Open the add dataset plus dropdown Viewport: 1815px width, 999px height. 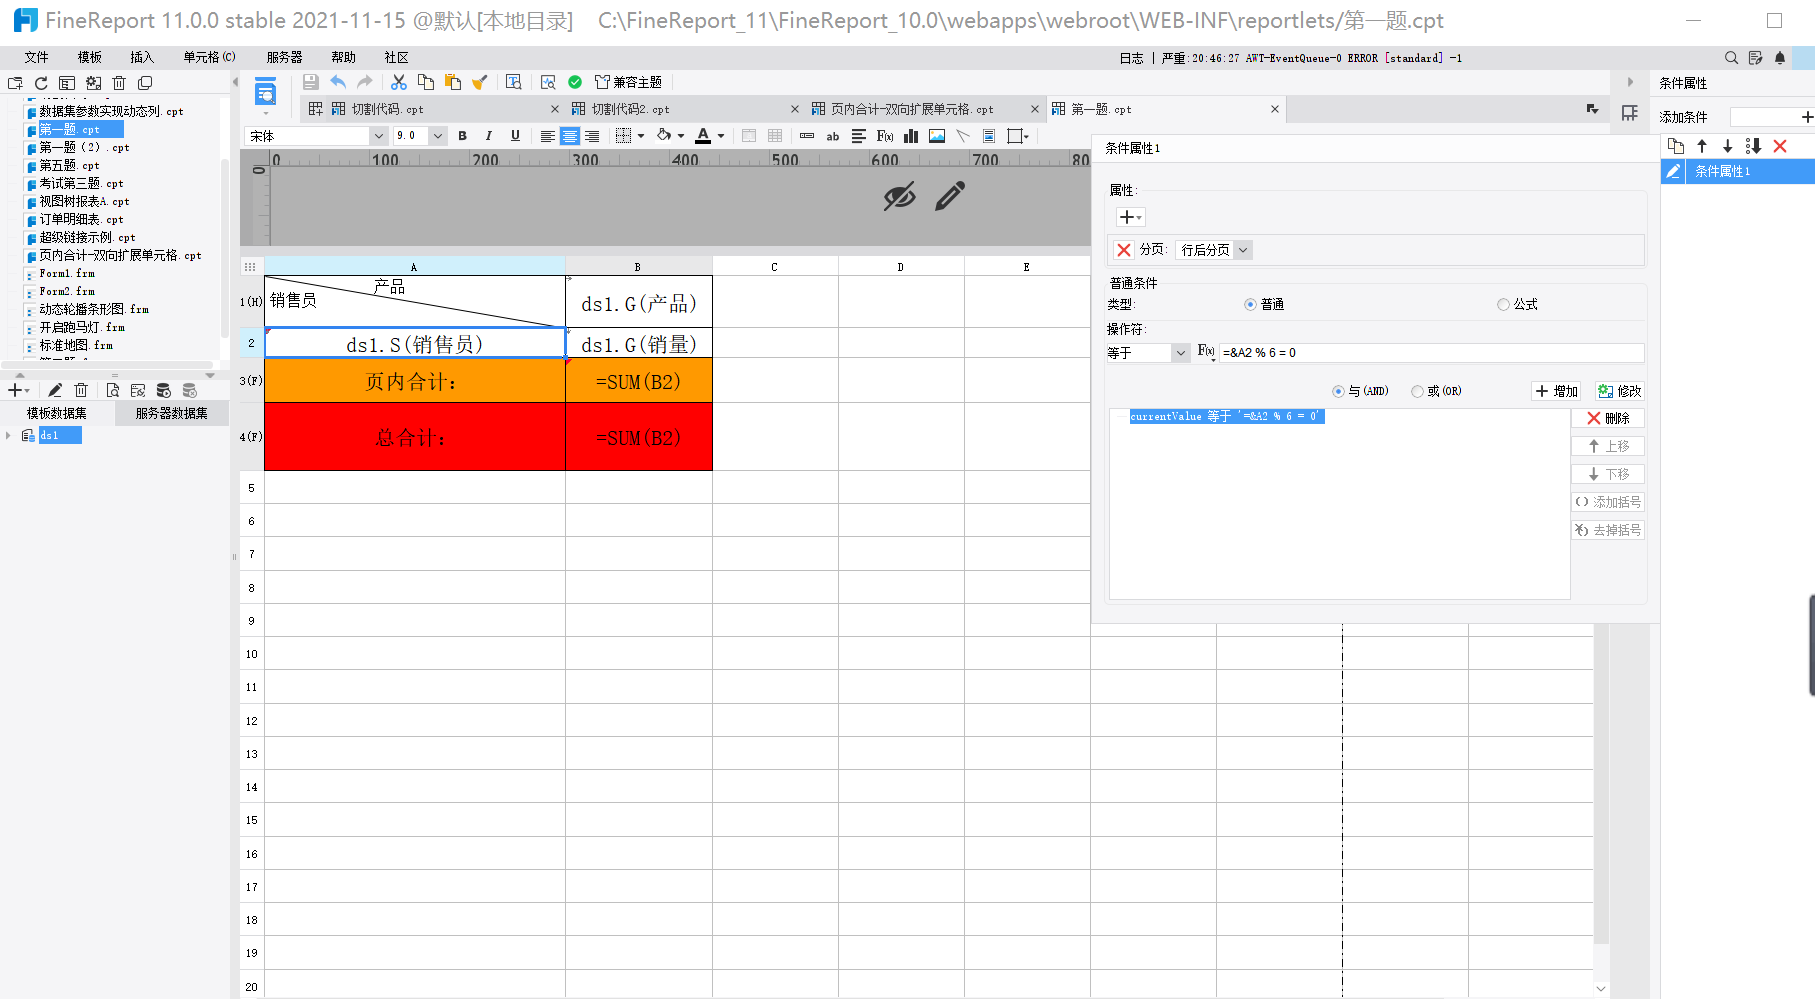[18, 390]
